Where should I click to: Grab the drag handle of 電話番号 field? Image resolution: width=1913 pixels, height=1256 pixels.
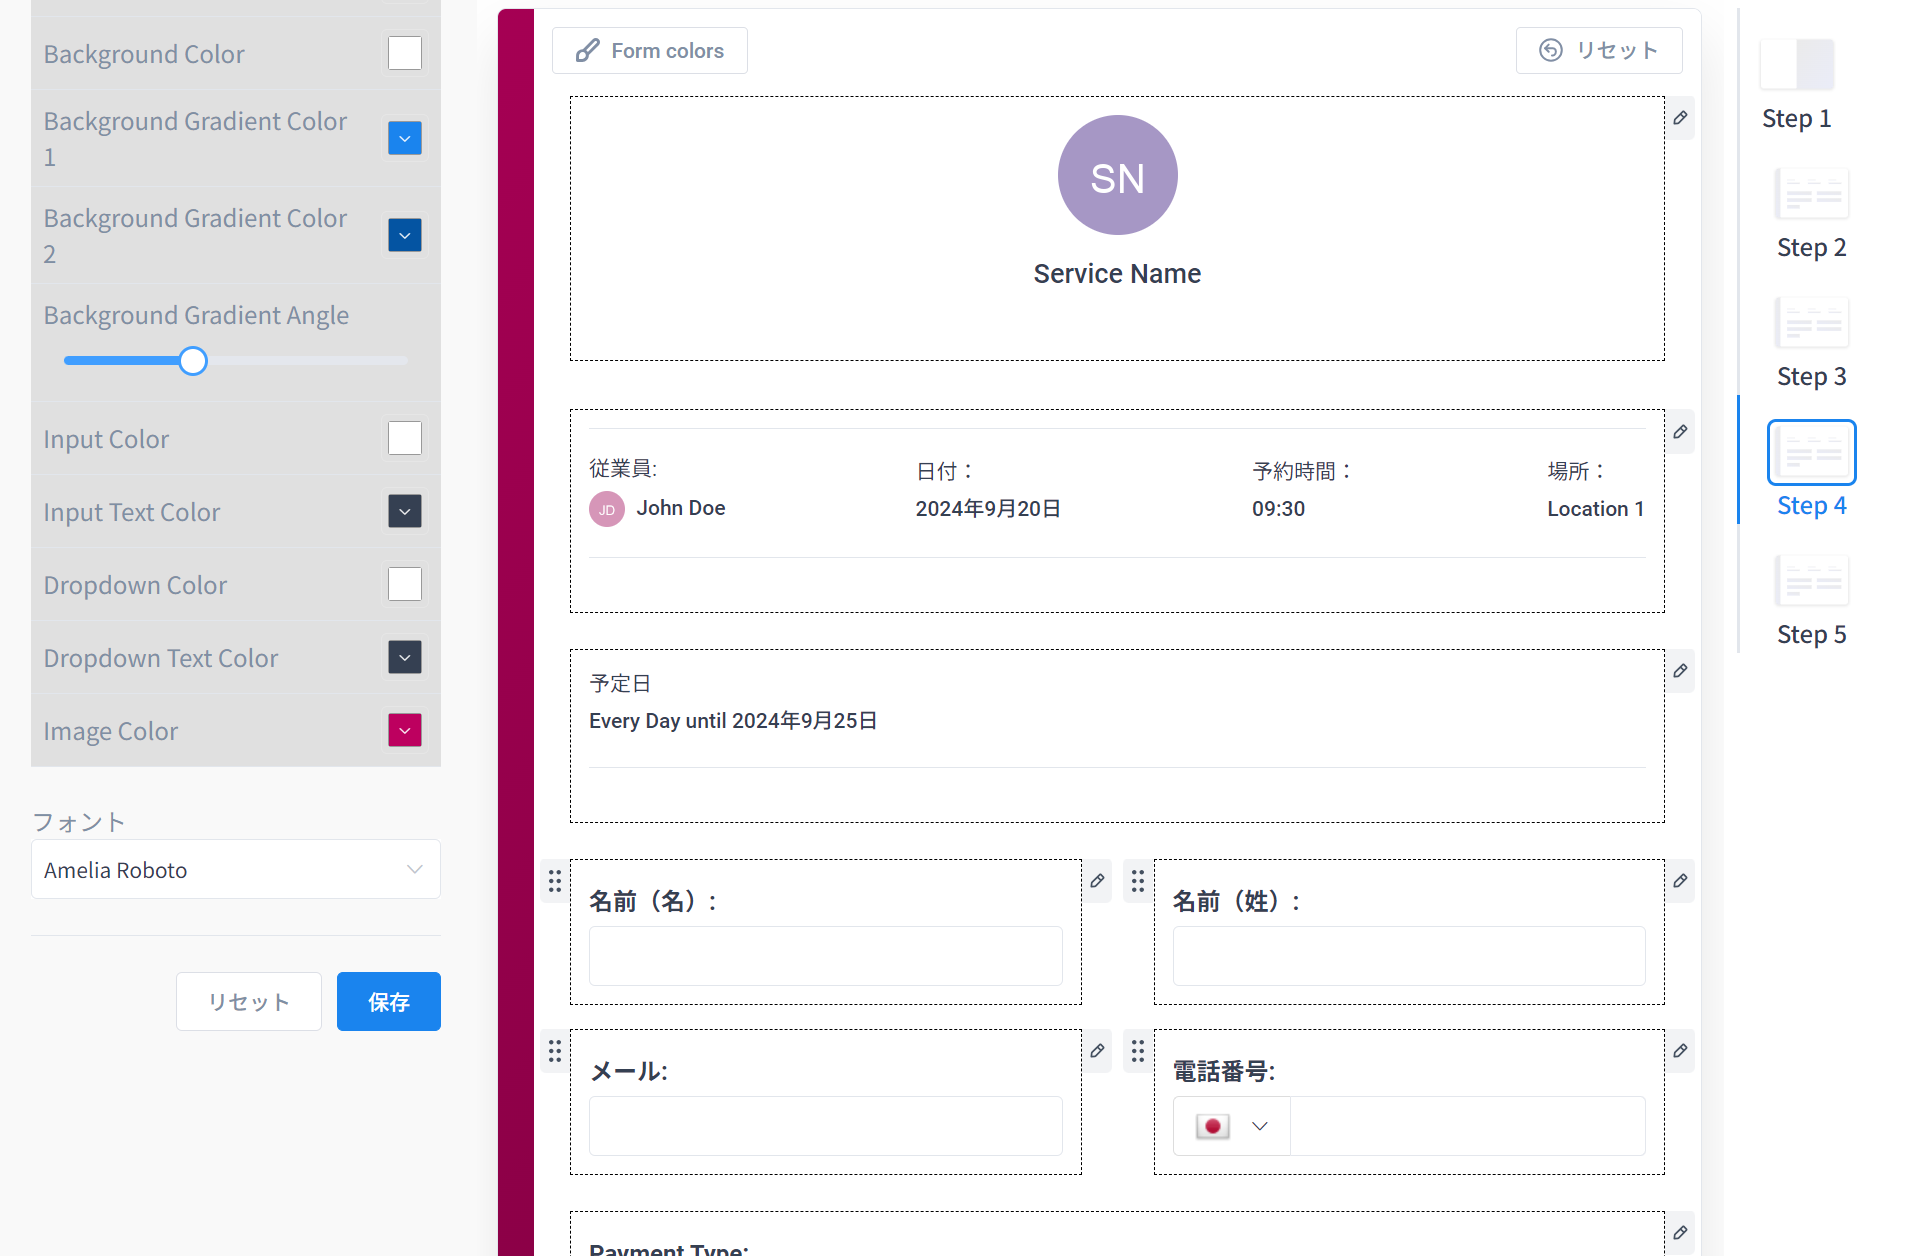click(1138, 1051)
